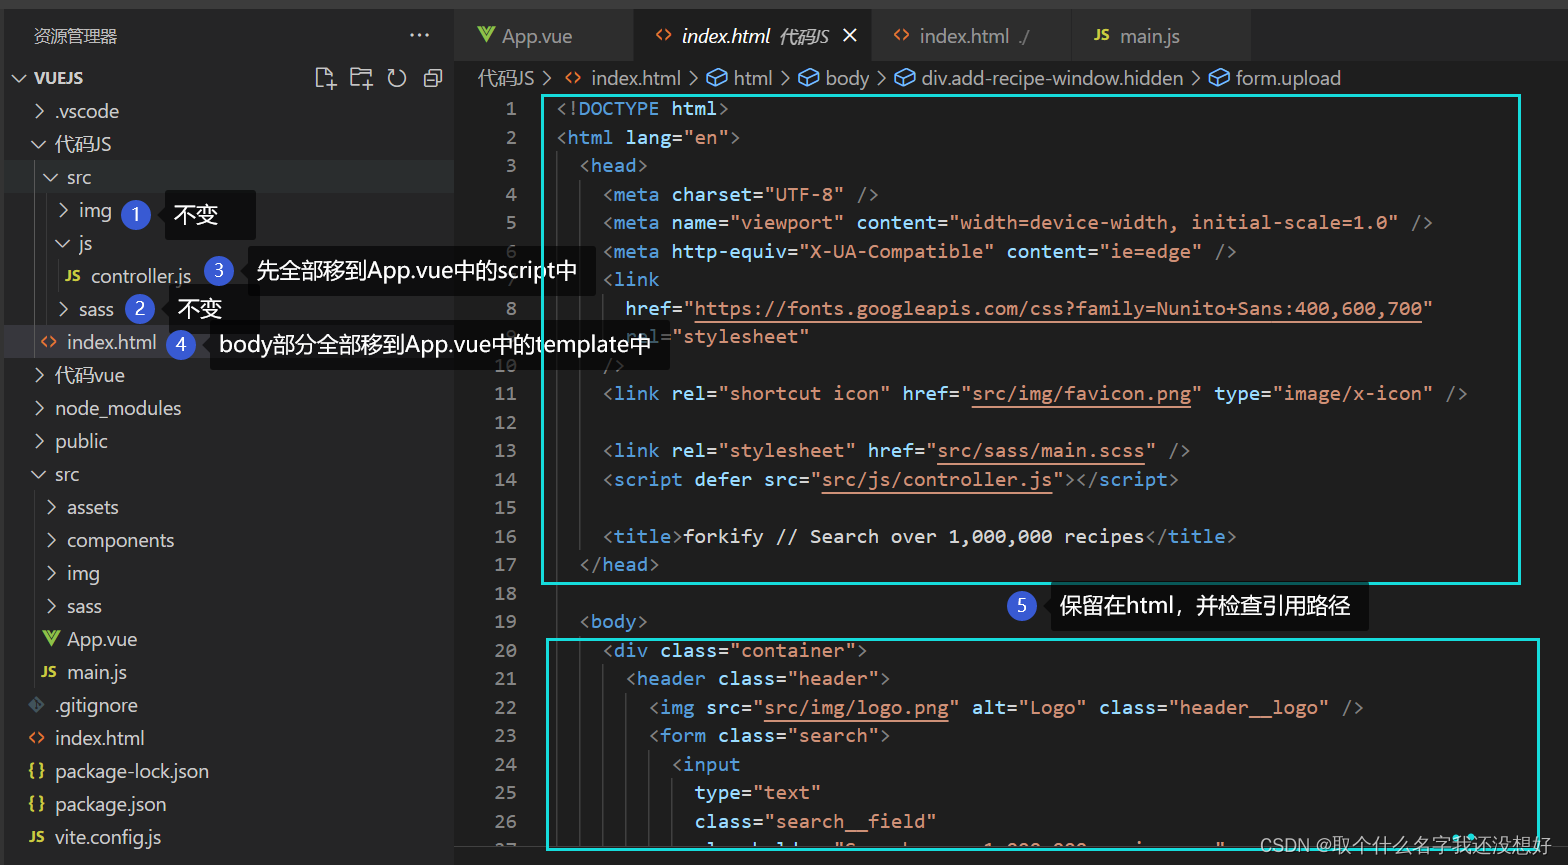The height and width of the screenshot is (865, 1568).
Task: Follow the src/img/favicon.png link
Action: pos(1081,394)
